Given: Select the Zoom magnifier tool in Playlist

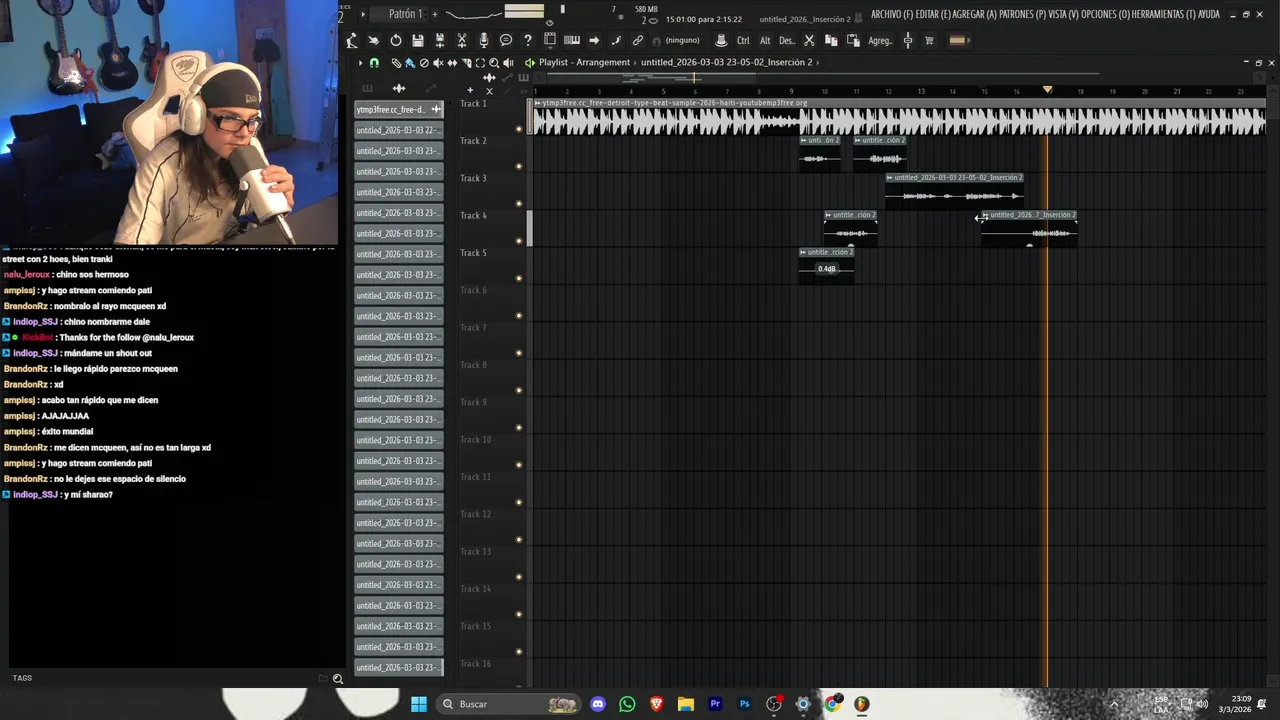Looking at the screenshot, I should (494, 62).
